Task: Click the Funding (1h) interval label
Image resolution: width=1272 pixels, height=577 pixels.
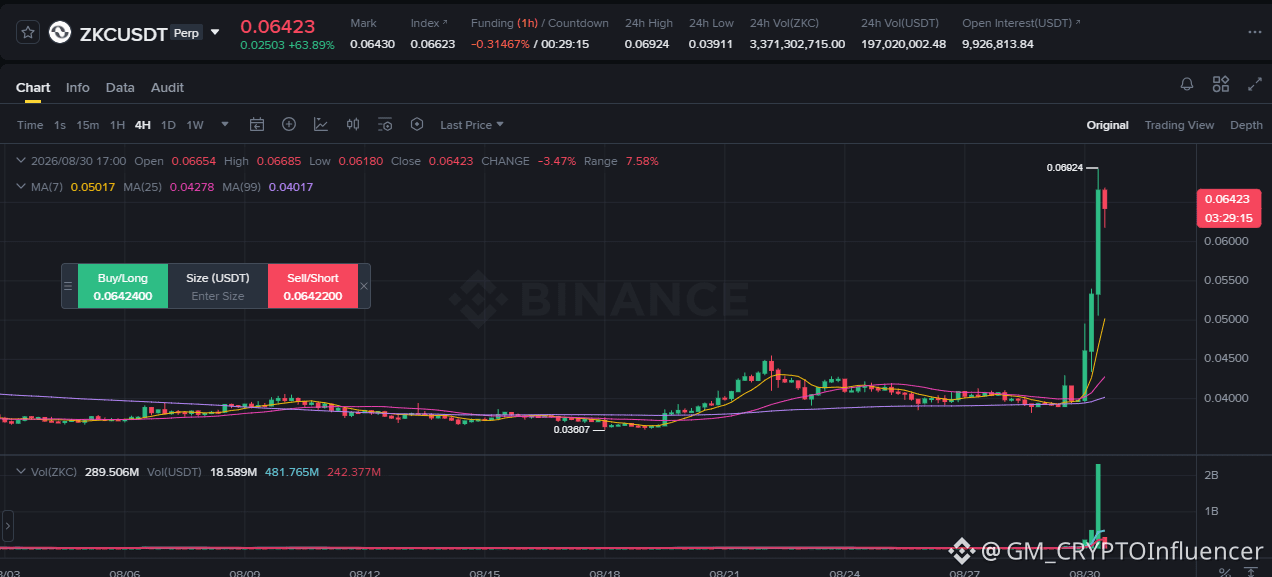Action: point(528,23)
